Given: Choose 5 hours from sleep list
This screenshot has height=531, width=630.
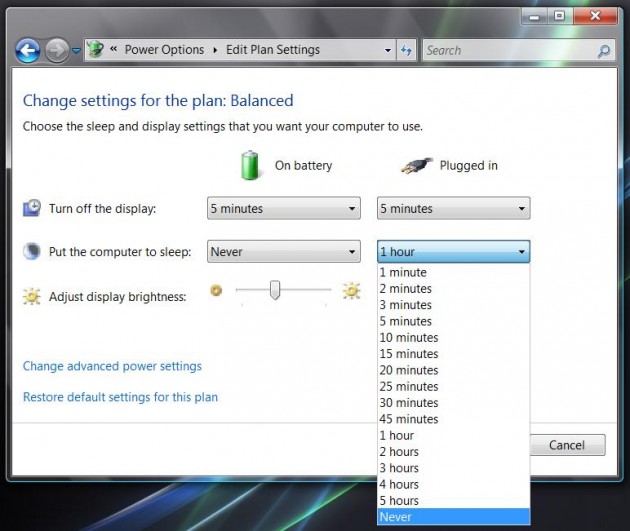Looking at the screenshot, I should [454, 500].
